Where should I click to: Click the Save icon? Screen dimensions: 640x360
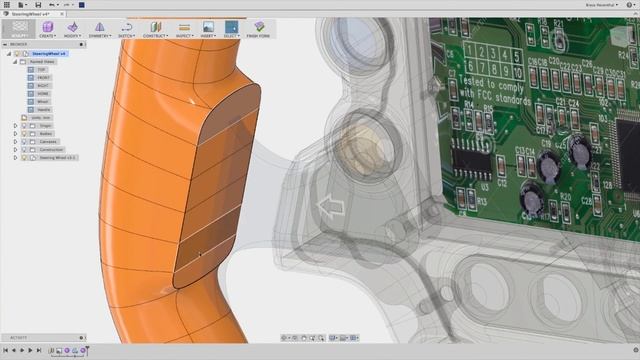(38, 5)
